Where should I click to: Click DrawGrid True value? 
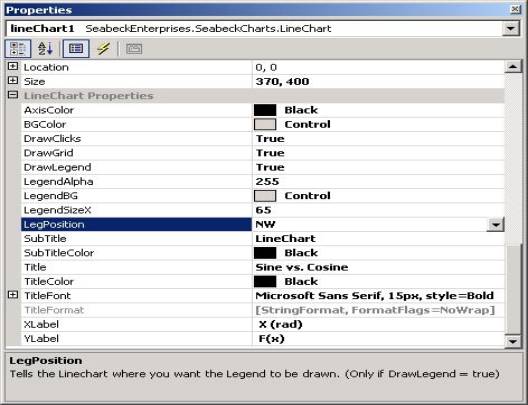tap(270, 153)
